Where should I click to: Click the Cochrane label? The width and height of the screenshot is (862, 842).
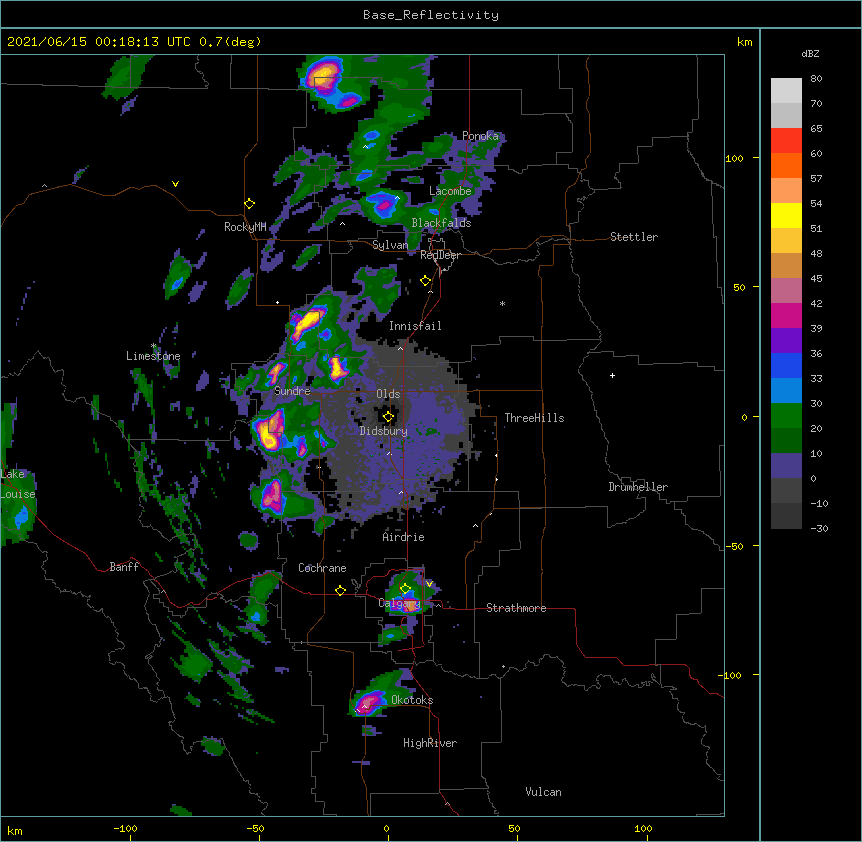(x=322, y=568)
